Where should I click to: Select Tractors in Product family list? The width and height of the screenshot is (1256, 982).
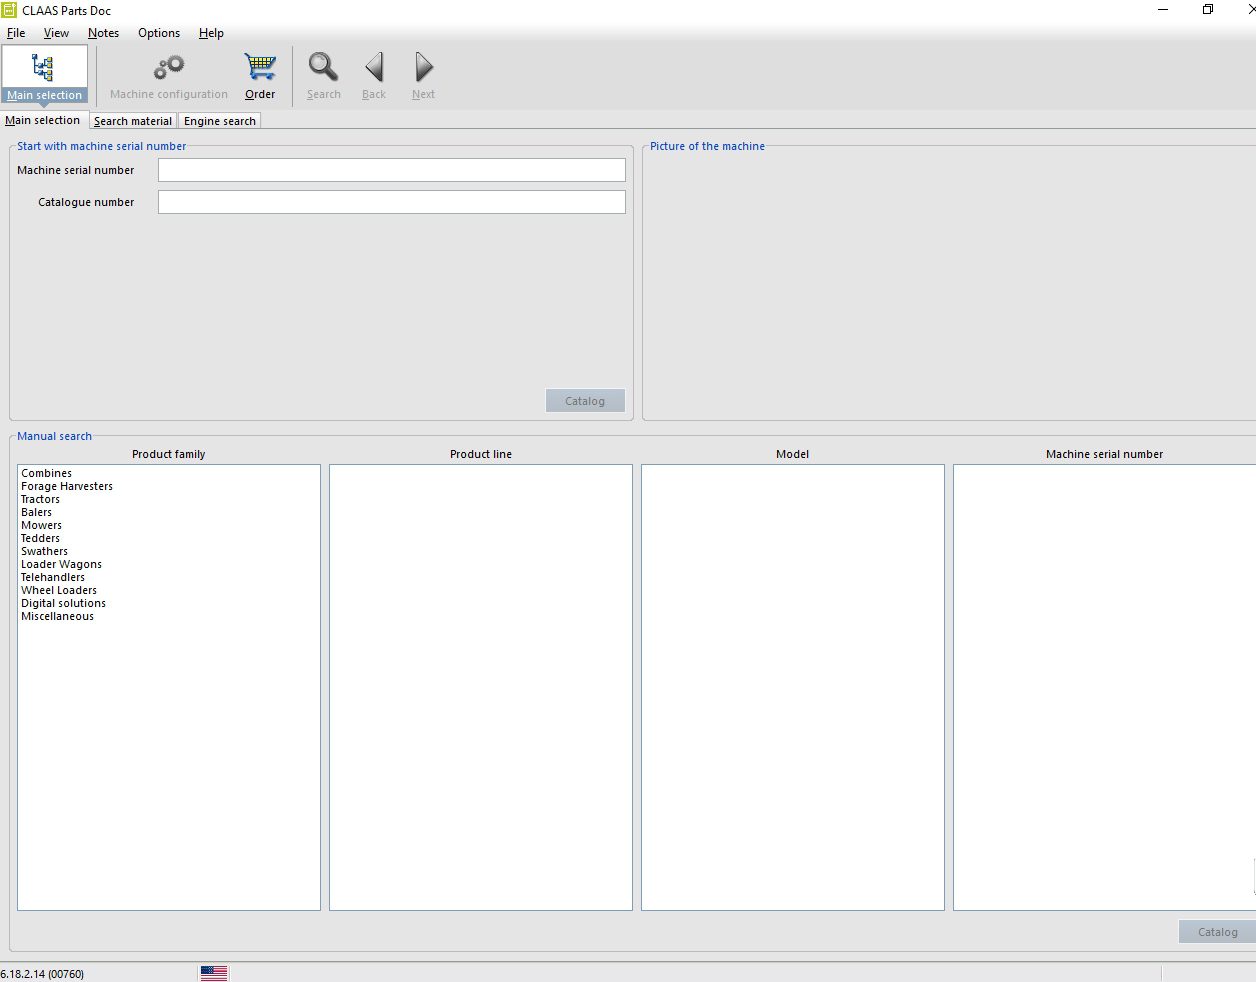[41, 499]
